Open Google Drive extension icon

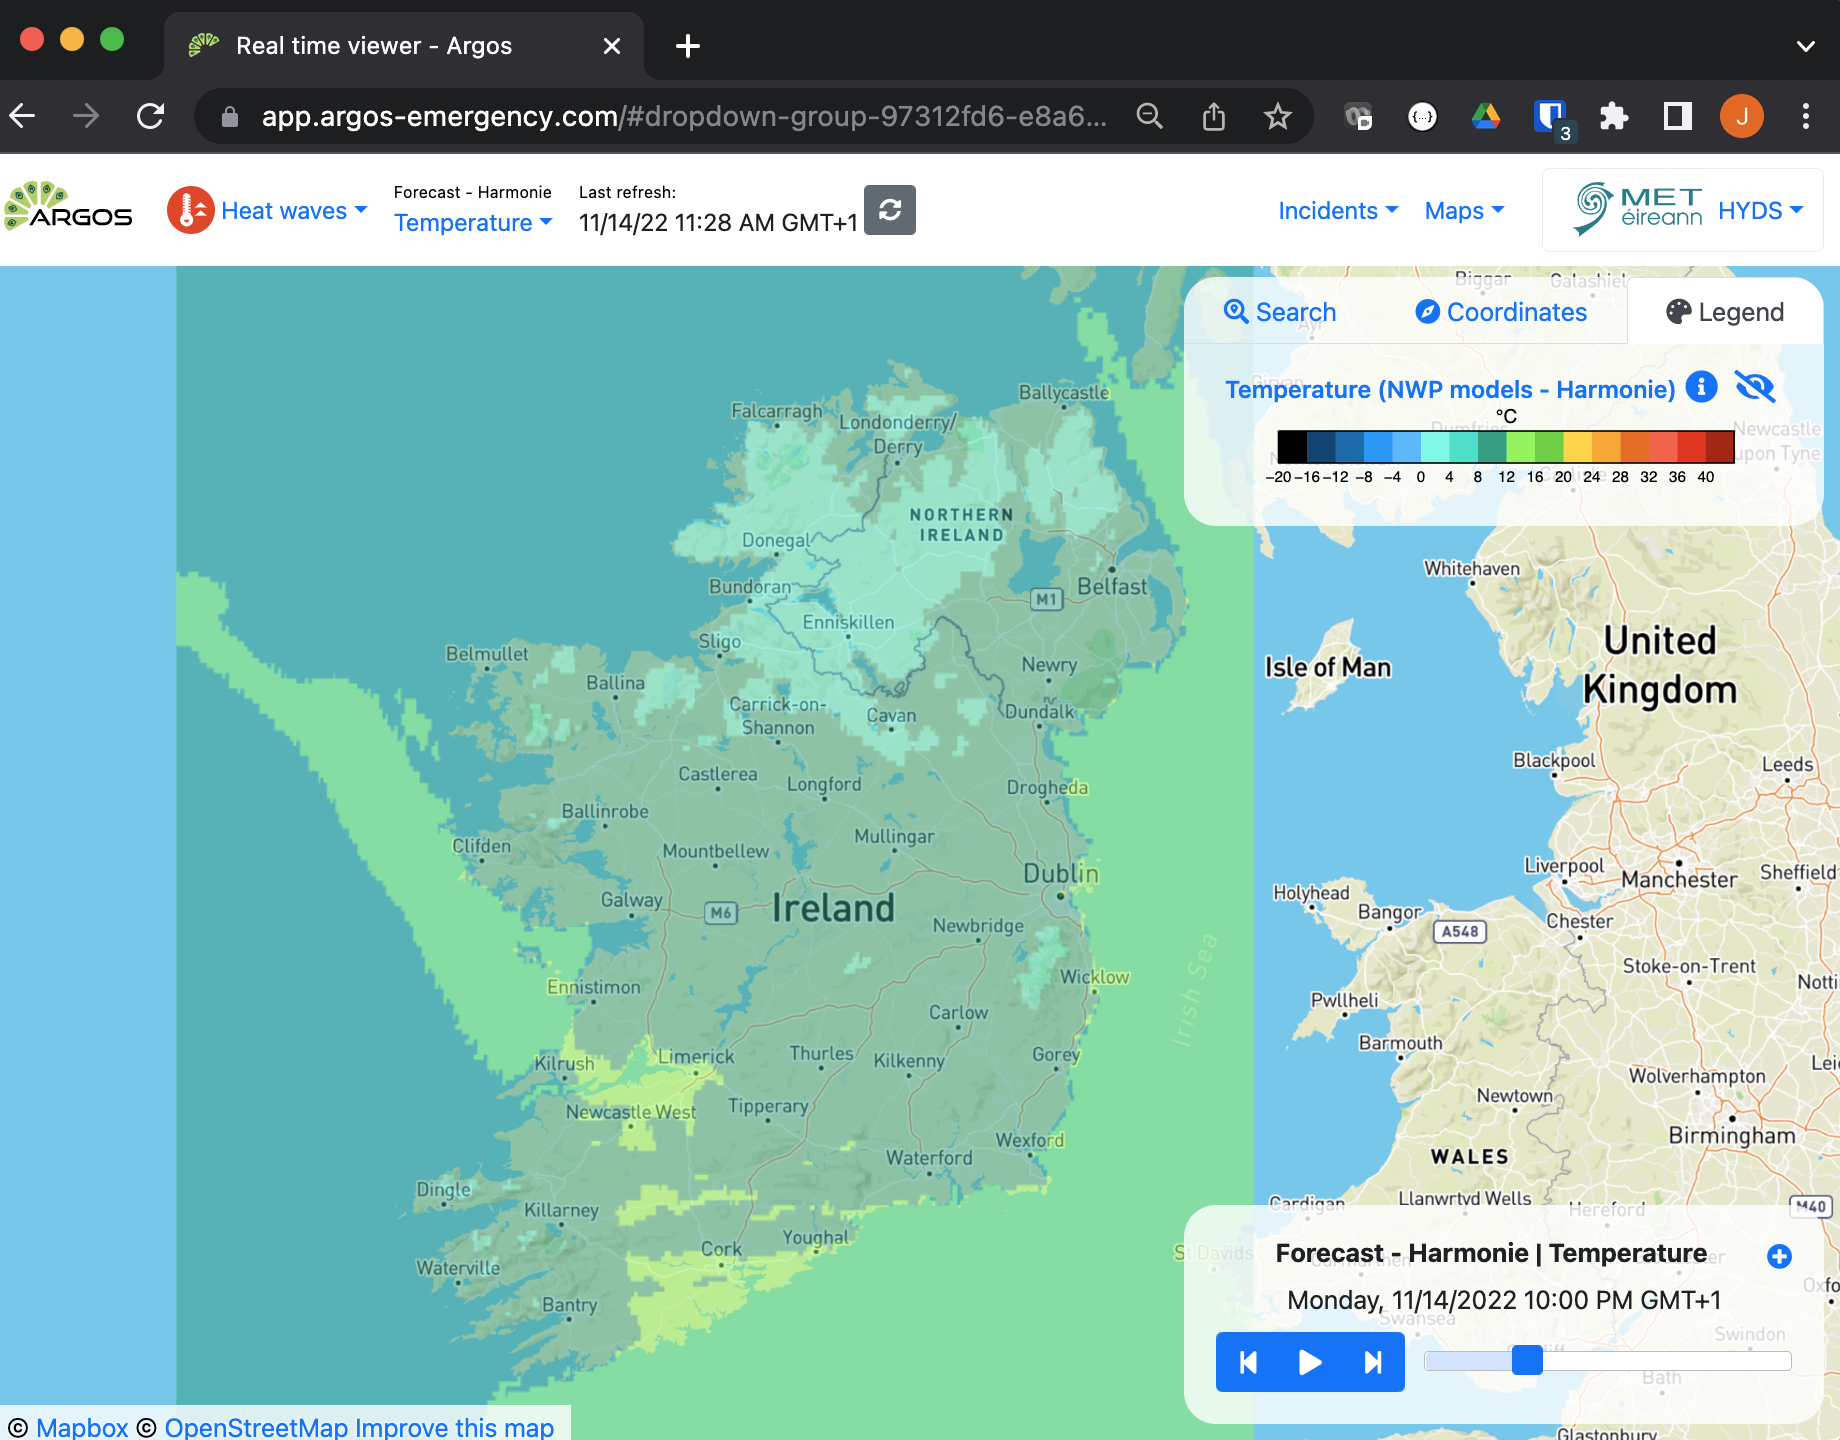[1486, 117]
